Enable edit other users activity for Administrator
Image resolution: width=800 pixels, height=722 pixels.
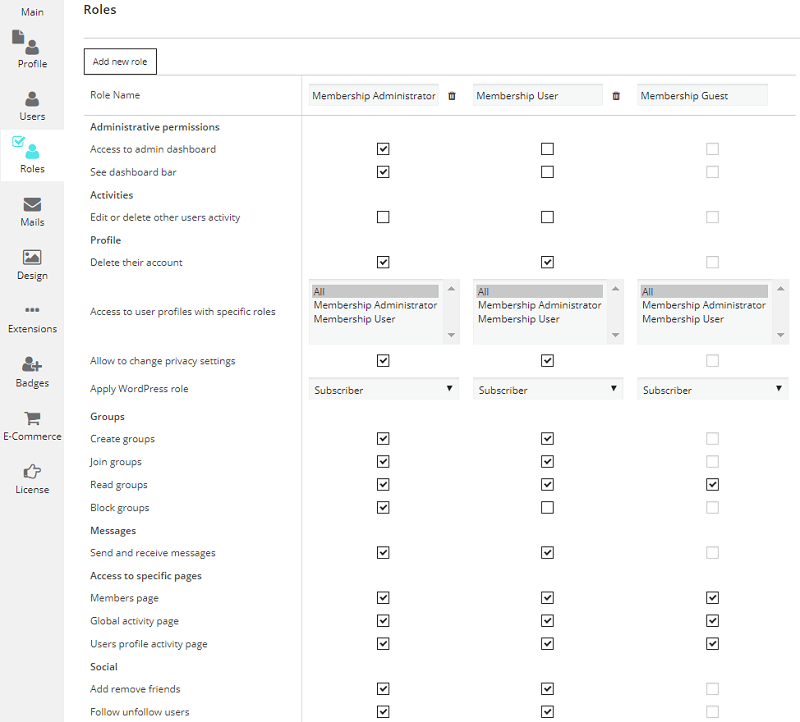[383, 217]
